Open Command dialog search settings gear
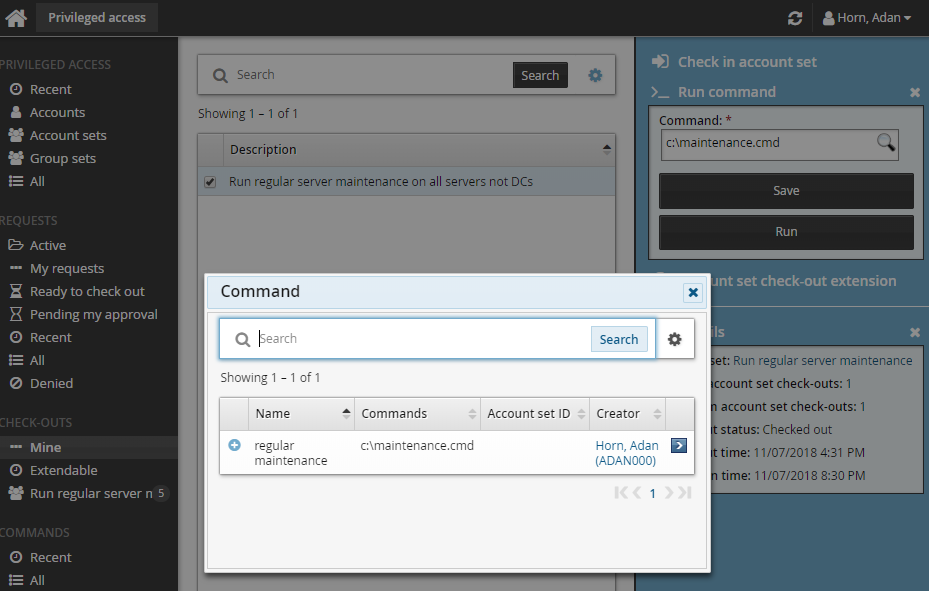 tap(675, 339)
